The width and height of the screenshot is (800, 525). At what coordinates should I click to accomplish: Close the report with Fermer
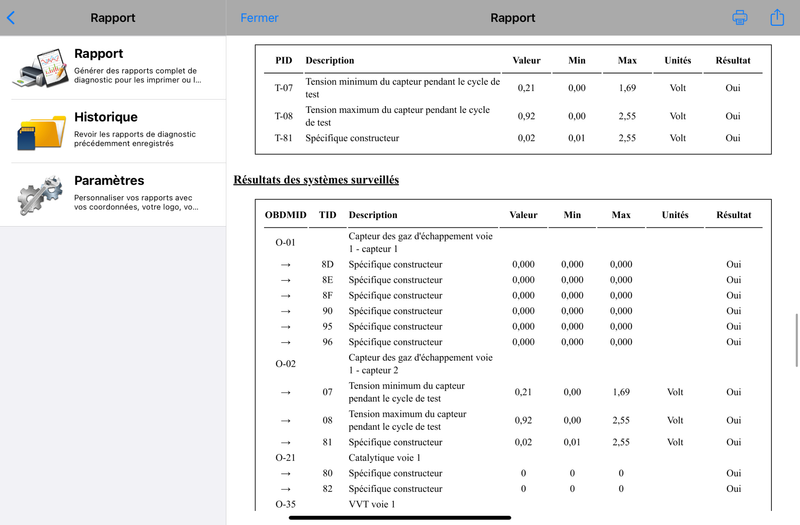click(x=259, y=18)
